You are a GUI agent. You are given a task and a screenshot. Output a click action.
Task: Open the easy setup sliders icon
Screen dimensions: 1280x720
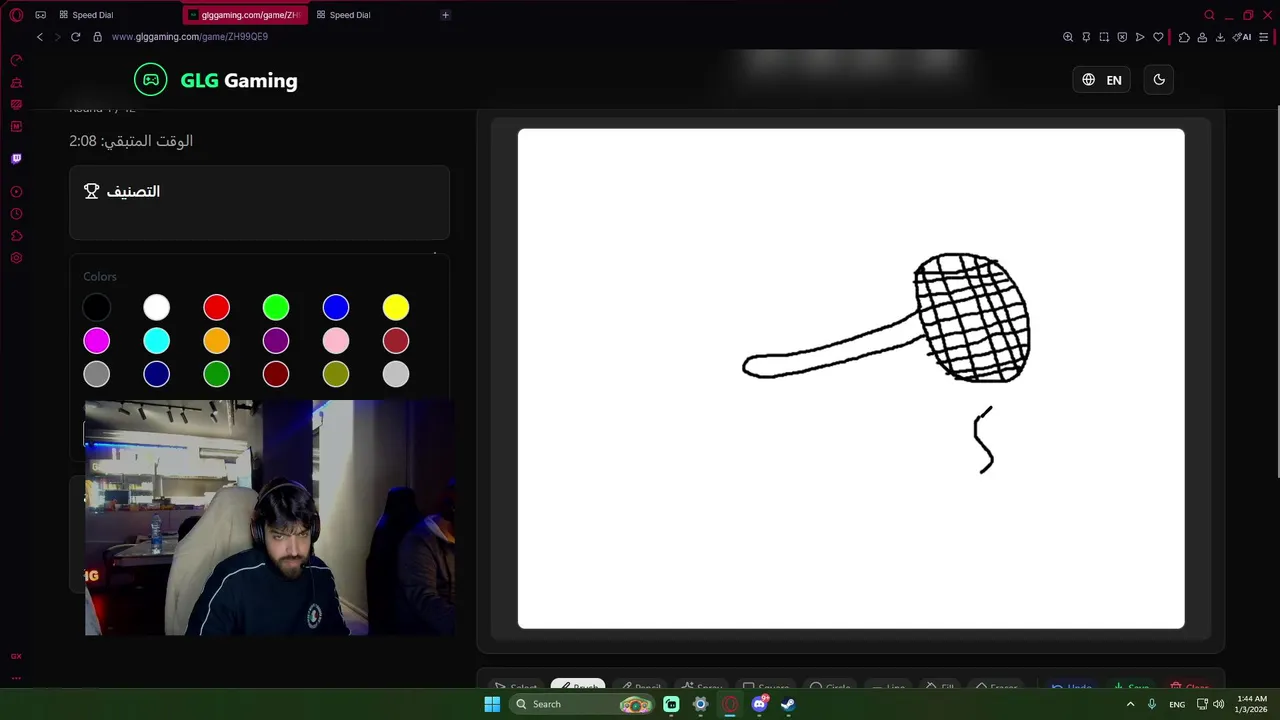[1263, 37]
